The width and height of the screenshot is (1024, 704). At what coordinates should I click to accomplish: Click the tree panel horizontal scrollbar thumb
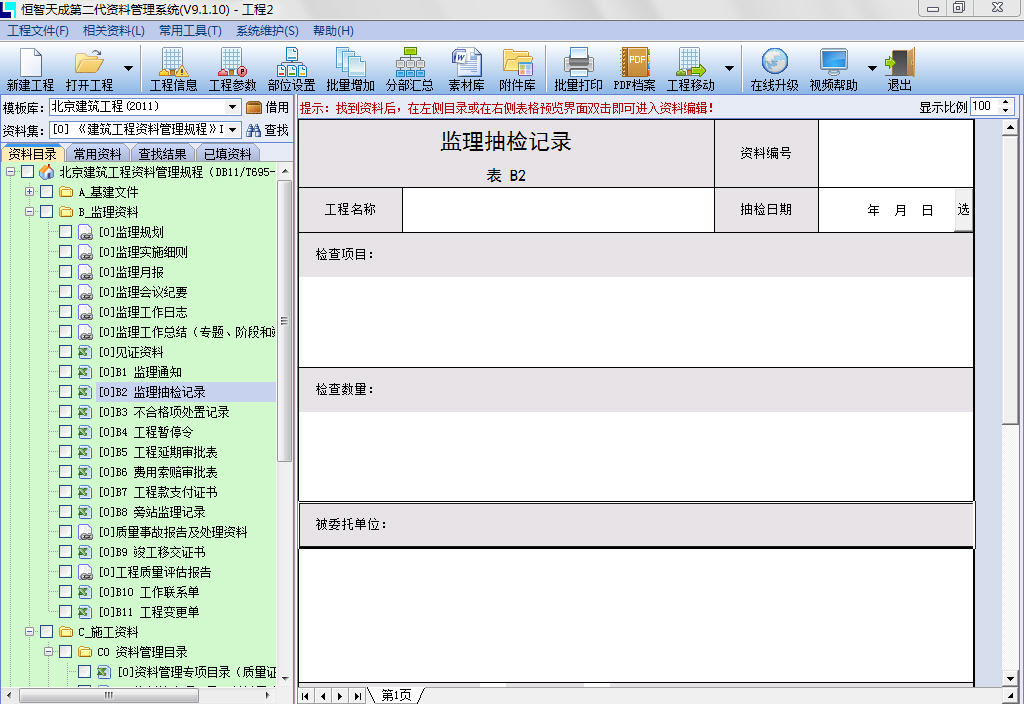(108, 696)
